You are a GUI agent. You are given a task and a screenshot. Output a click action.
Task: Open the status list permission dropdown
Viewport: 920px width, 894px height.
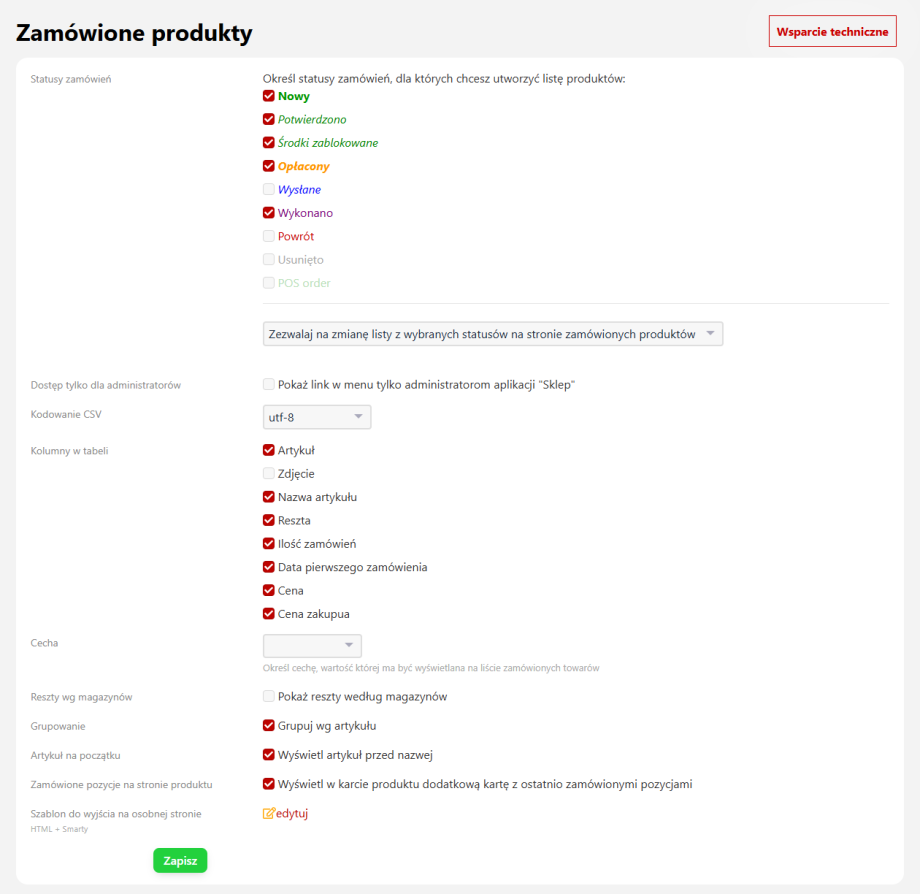point(492,334)
